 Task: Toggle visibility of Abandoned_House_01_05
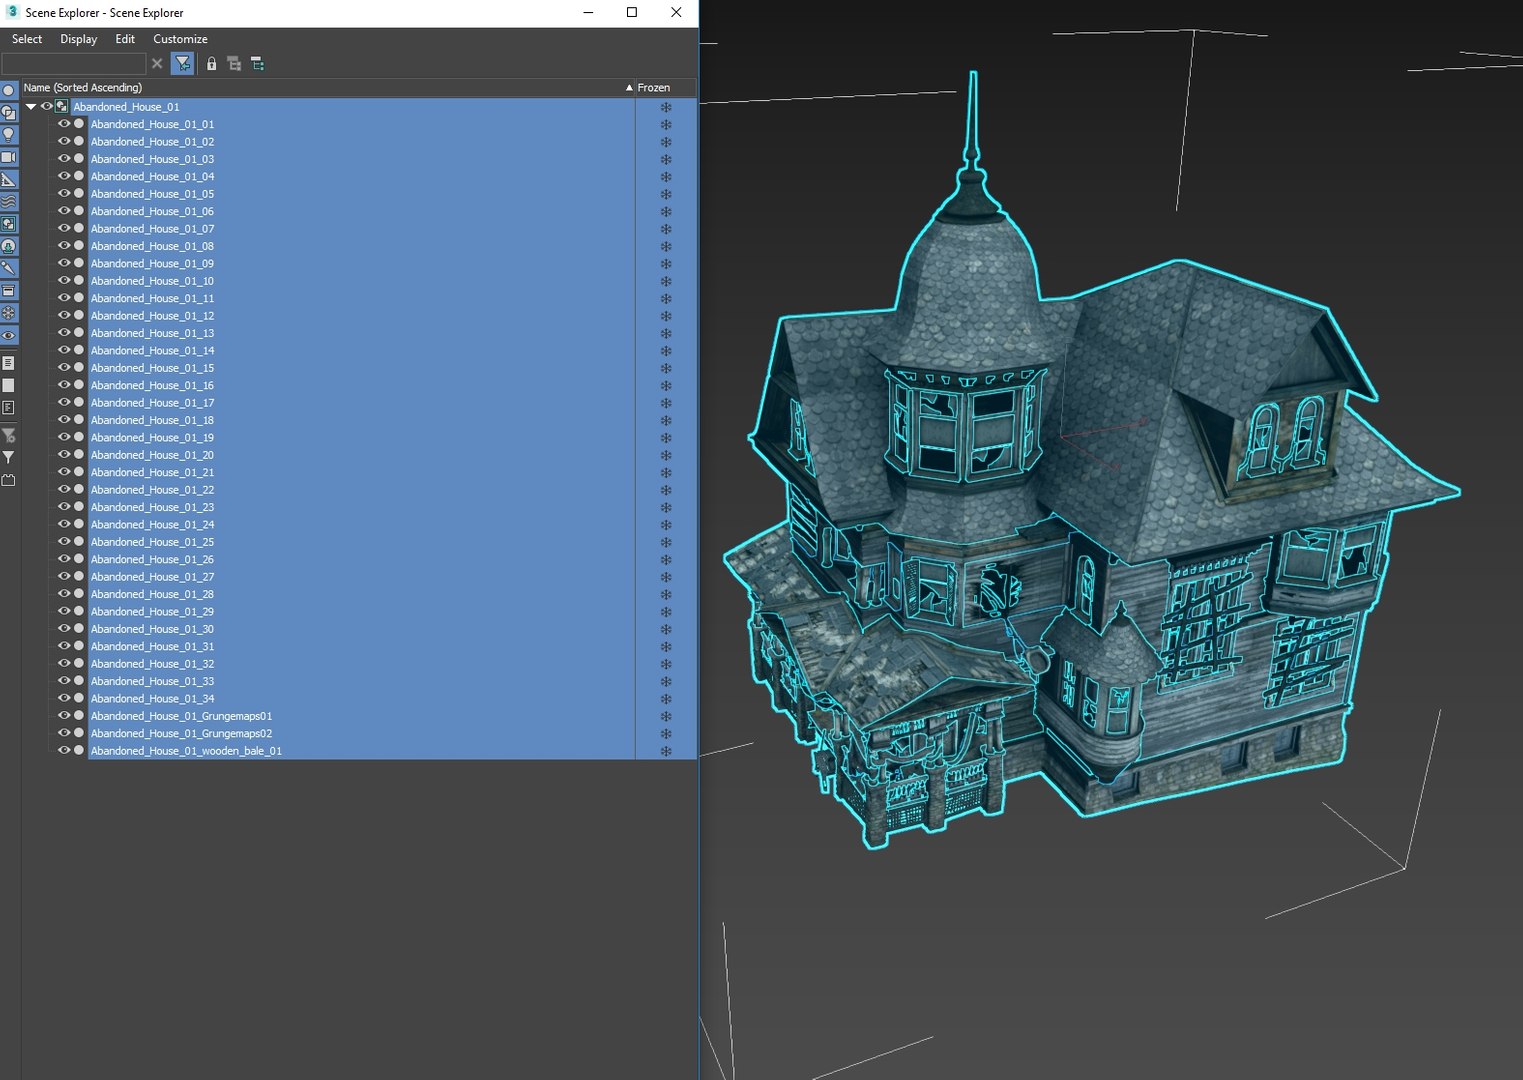[x=64, y=193]
